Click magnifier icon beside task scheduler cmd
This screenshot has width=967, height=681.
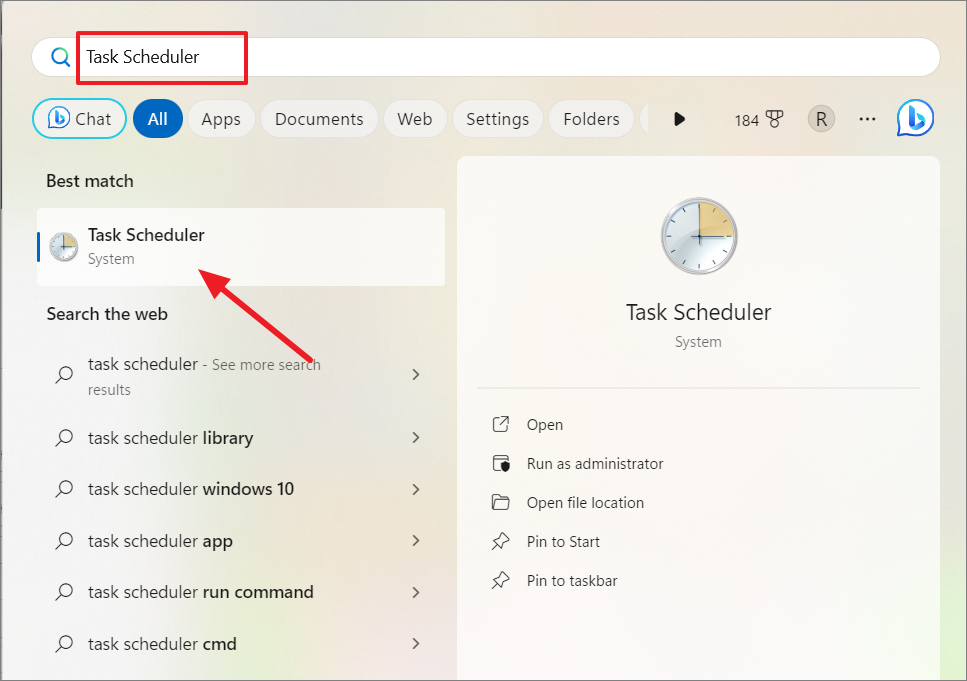(x=64, y=643)
